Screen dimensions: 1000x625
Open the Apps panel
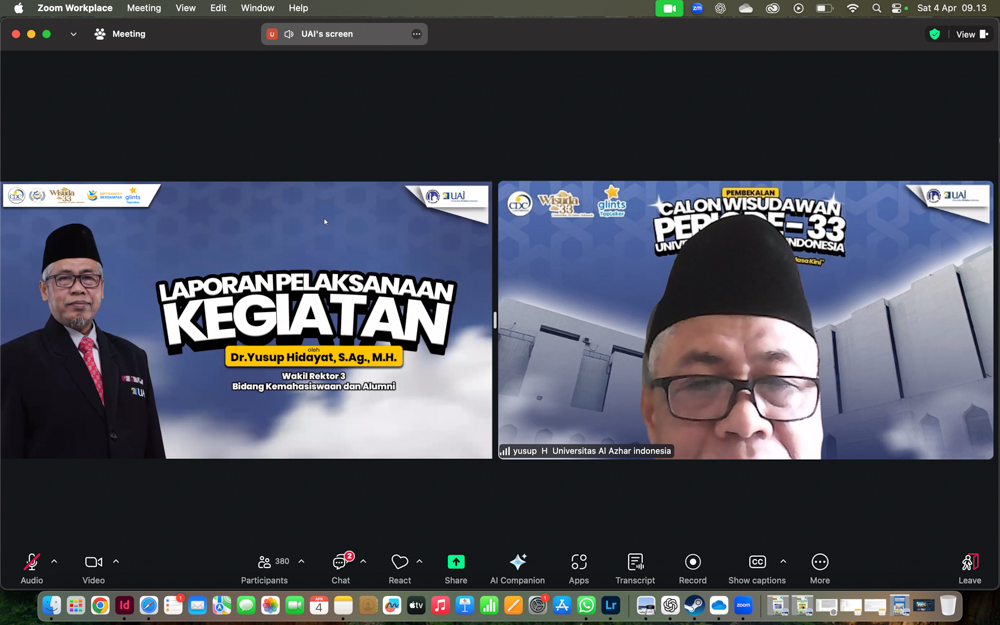[x=579, y=563]
